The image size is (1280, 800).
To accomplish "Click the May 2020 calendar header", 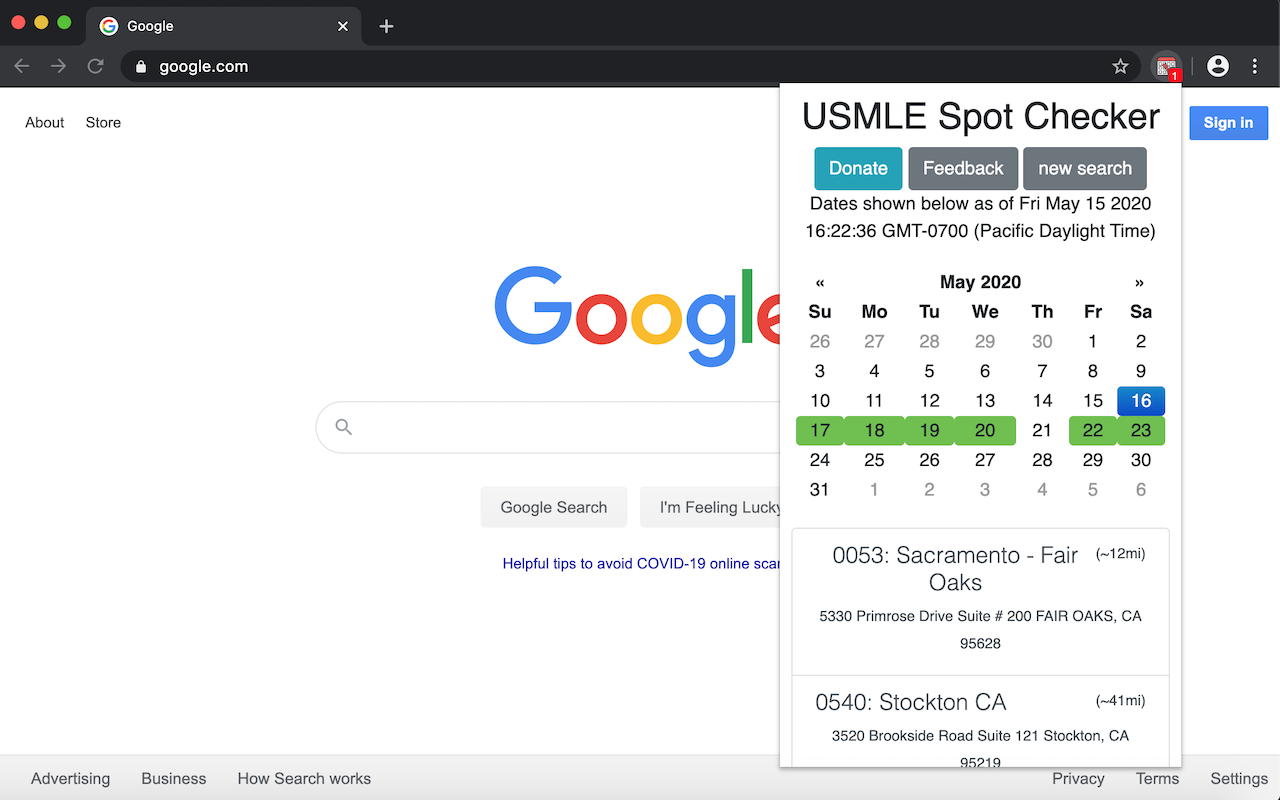I will 980,283.
